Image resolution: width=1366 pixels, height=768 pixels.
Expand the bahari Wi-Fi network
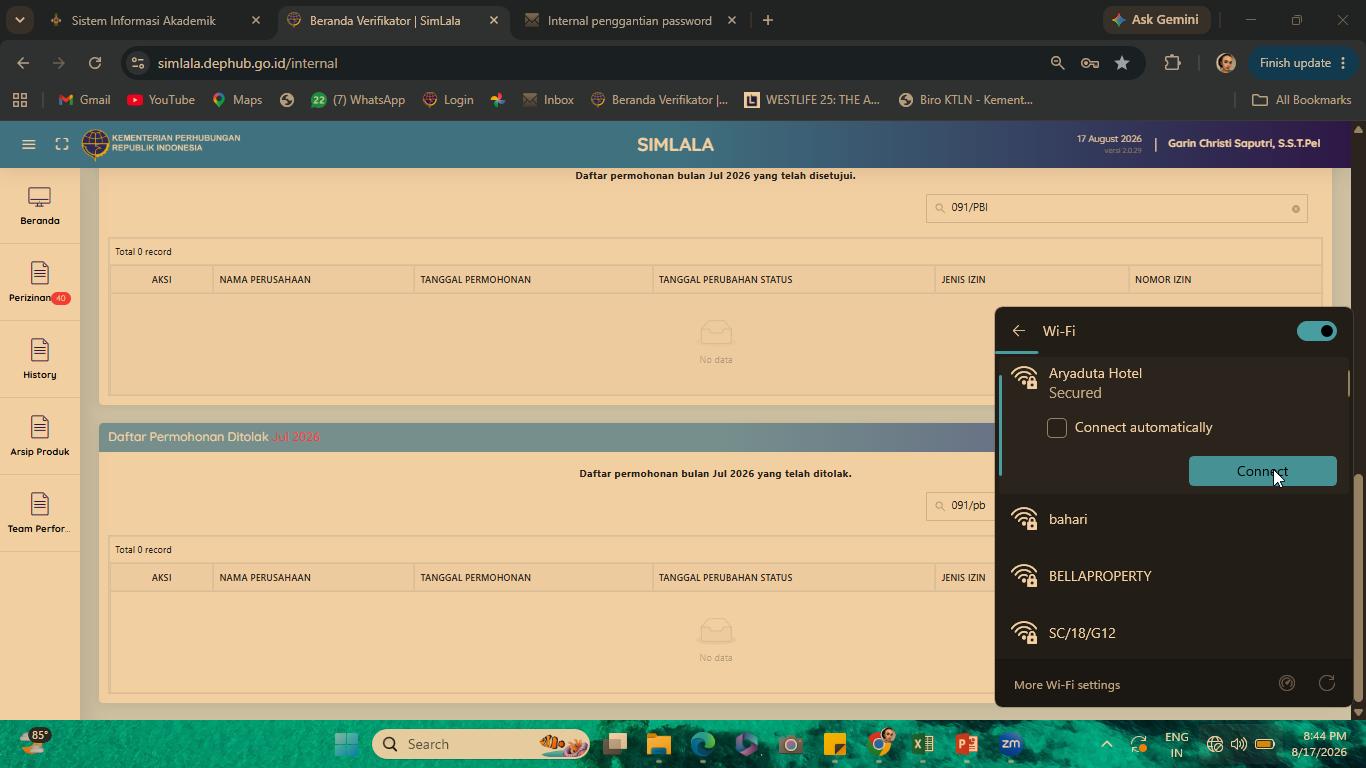[x=1172, y=519]
